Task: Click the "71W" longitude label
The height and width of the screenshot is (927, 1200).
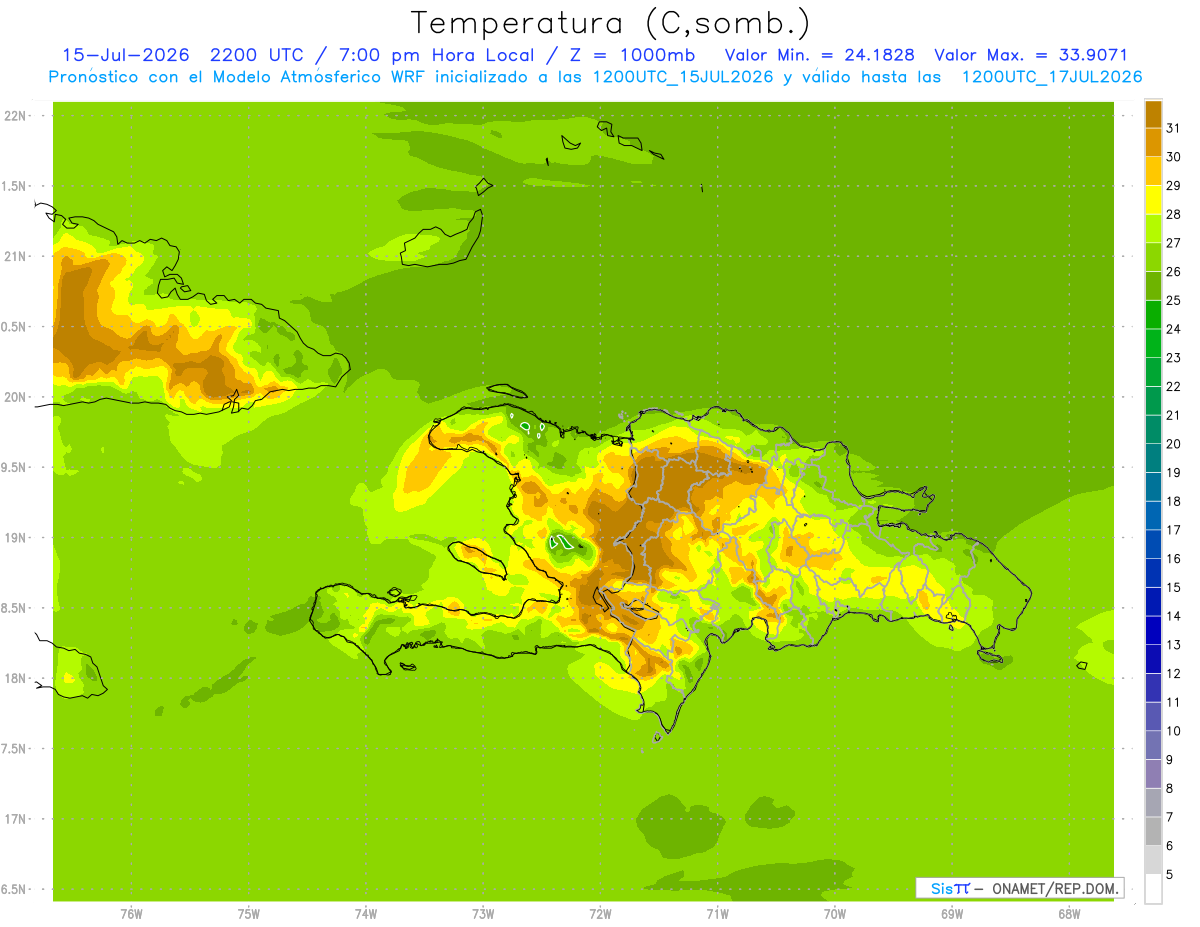Action: click(717, 914)
